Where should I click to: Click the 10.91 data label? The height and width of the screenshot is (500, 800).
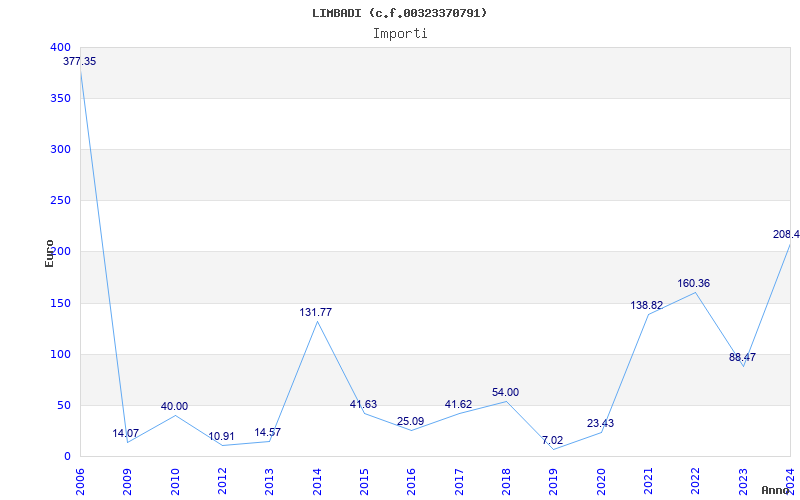click(x=221, y=437)
